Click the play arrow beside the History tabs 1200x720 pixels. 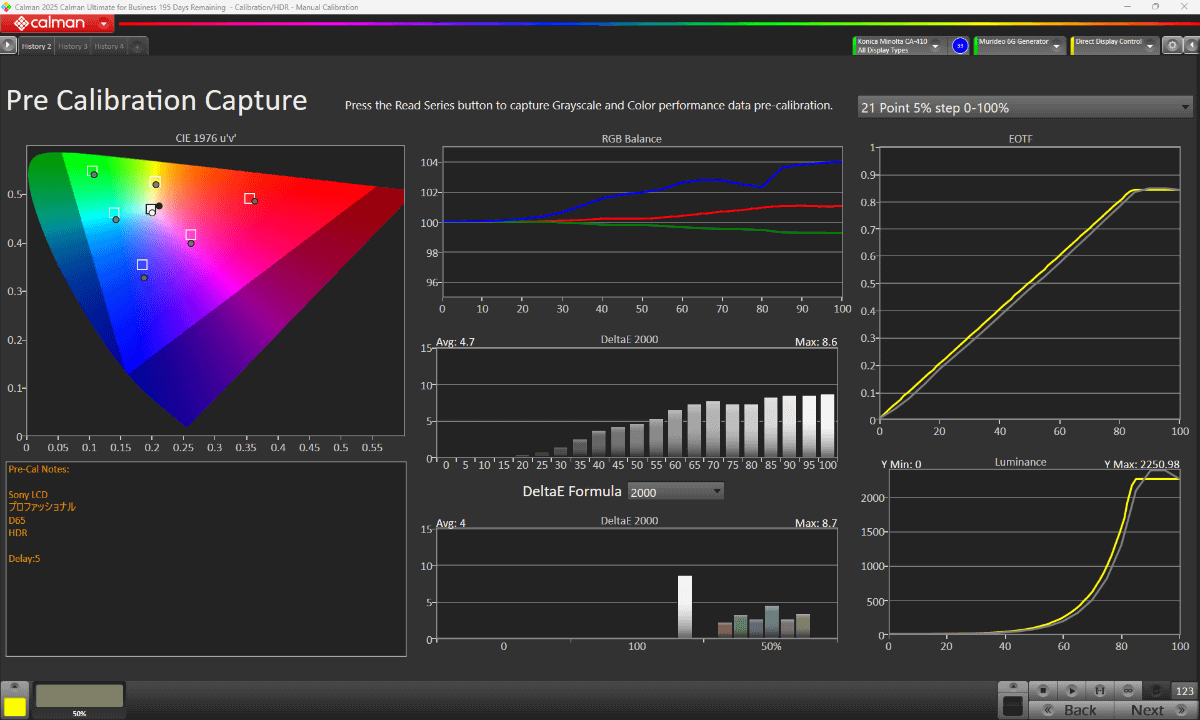coord(8,45)
